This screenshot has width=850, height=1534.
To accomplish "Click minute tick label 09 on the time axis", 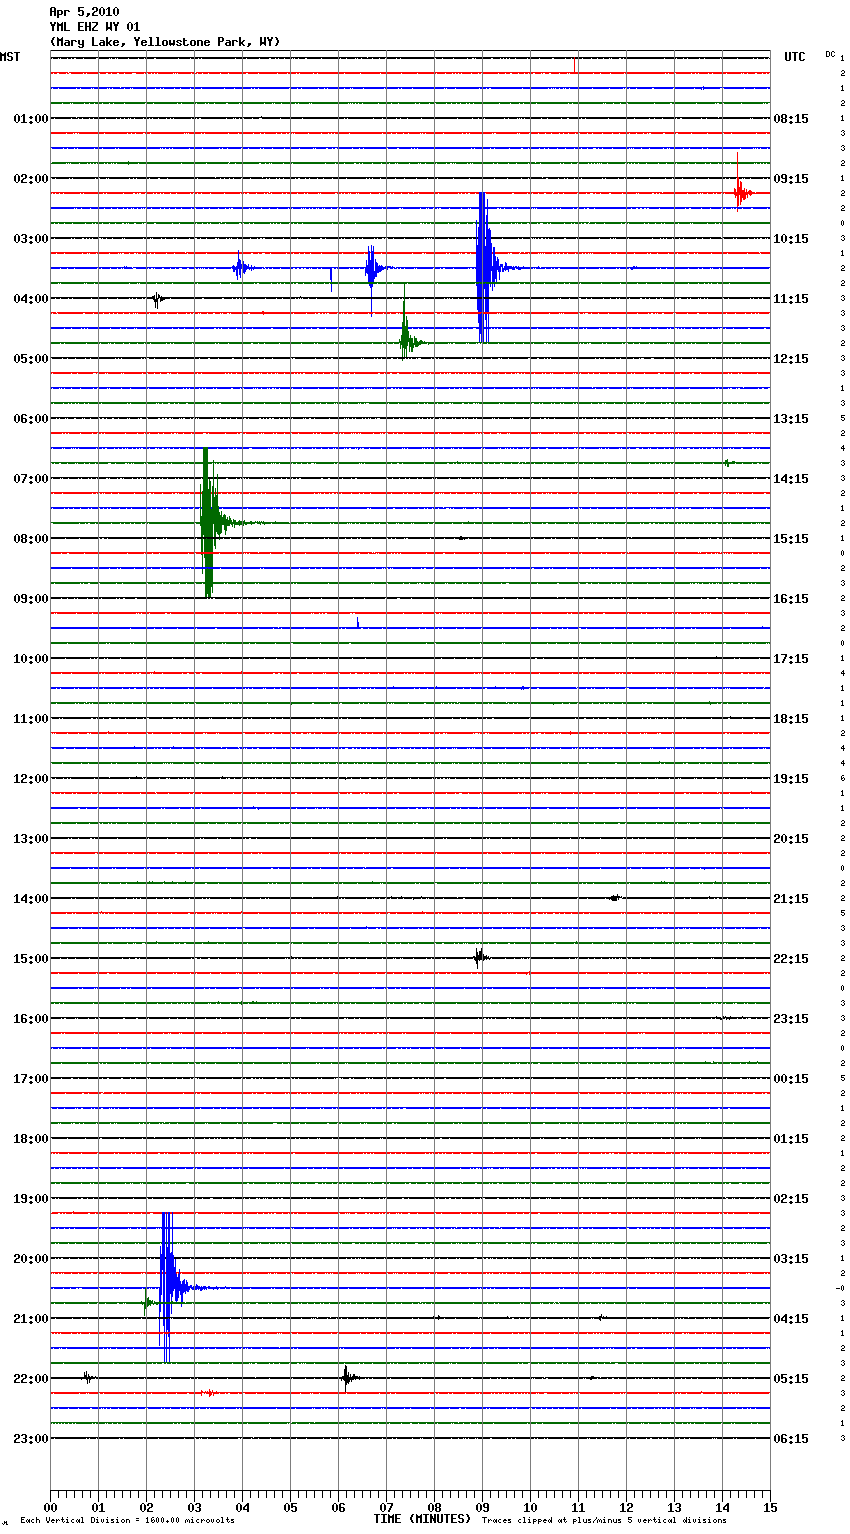I will click(482, 1508).
